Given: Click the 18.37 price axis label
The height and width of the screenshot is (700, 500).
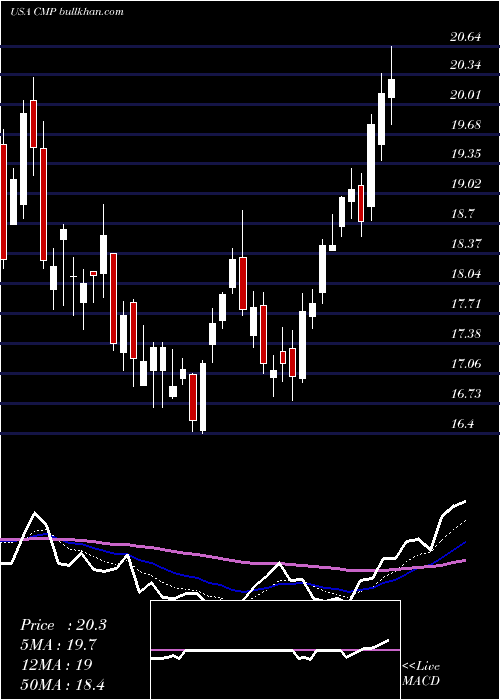Looking at the screenshot, I should click(x=466, y=244).
